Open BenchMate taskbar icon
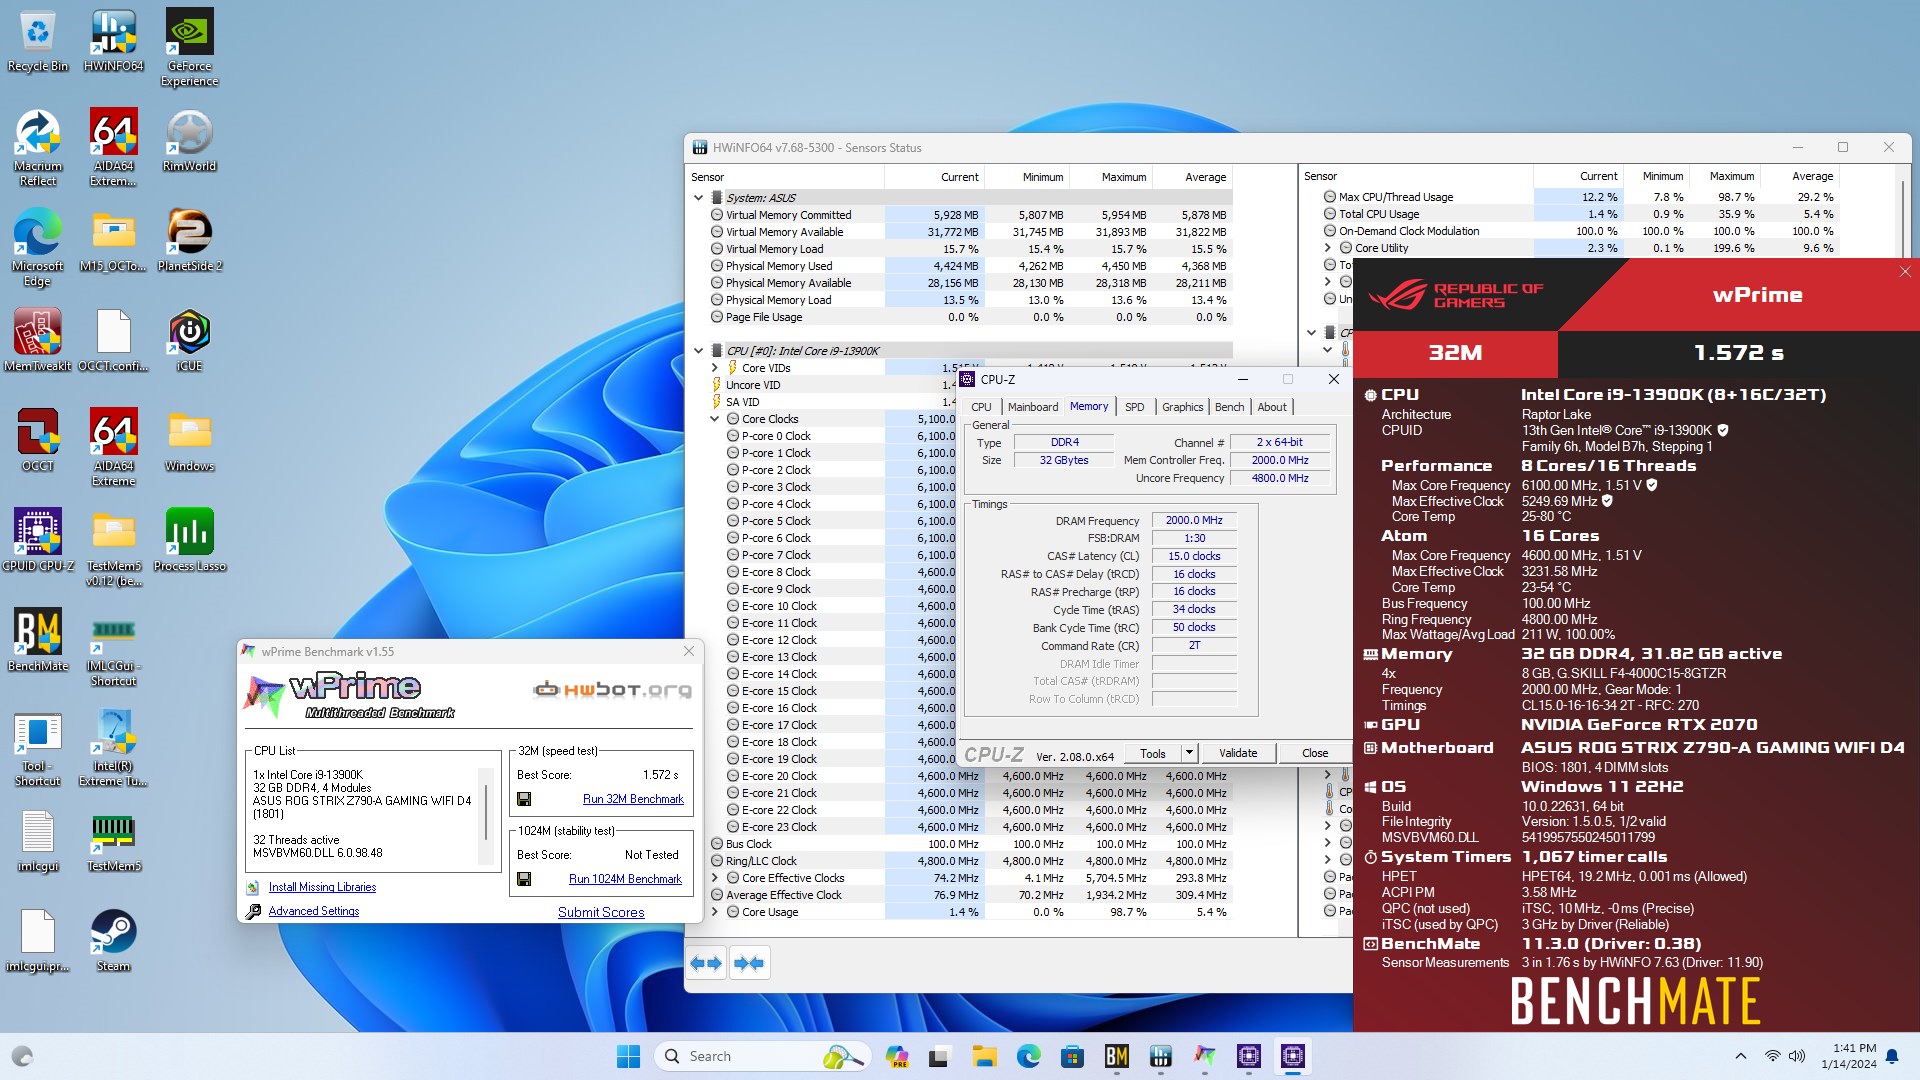This screenshot has height=1080, width=1920. pos(1116,1056)
